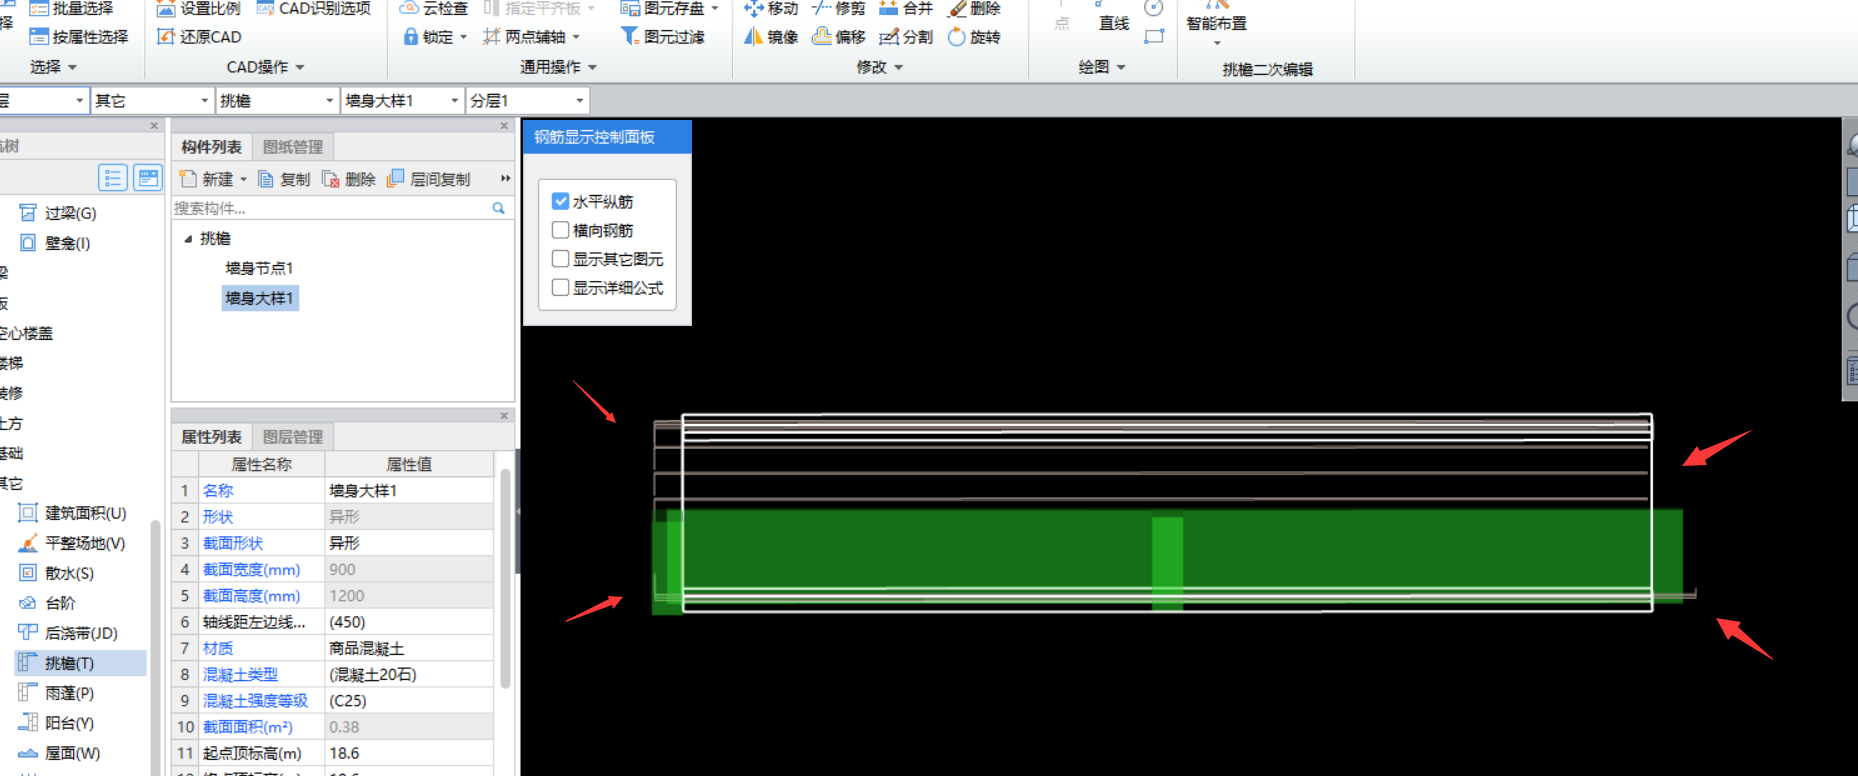Click 层间复制 copy between floors
Image resolution: width=1858 pixels, height=776 pixels.
click(x=429, y=179)
